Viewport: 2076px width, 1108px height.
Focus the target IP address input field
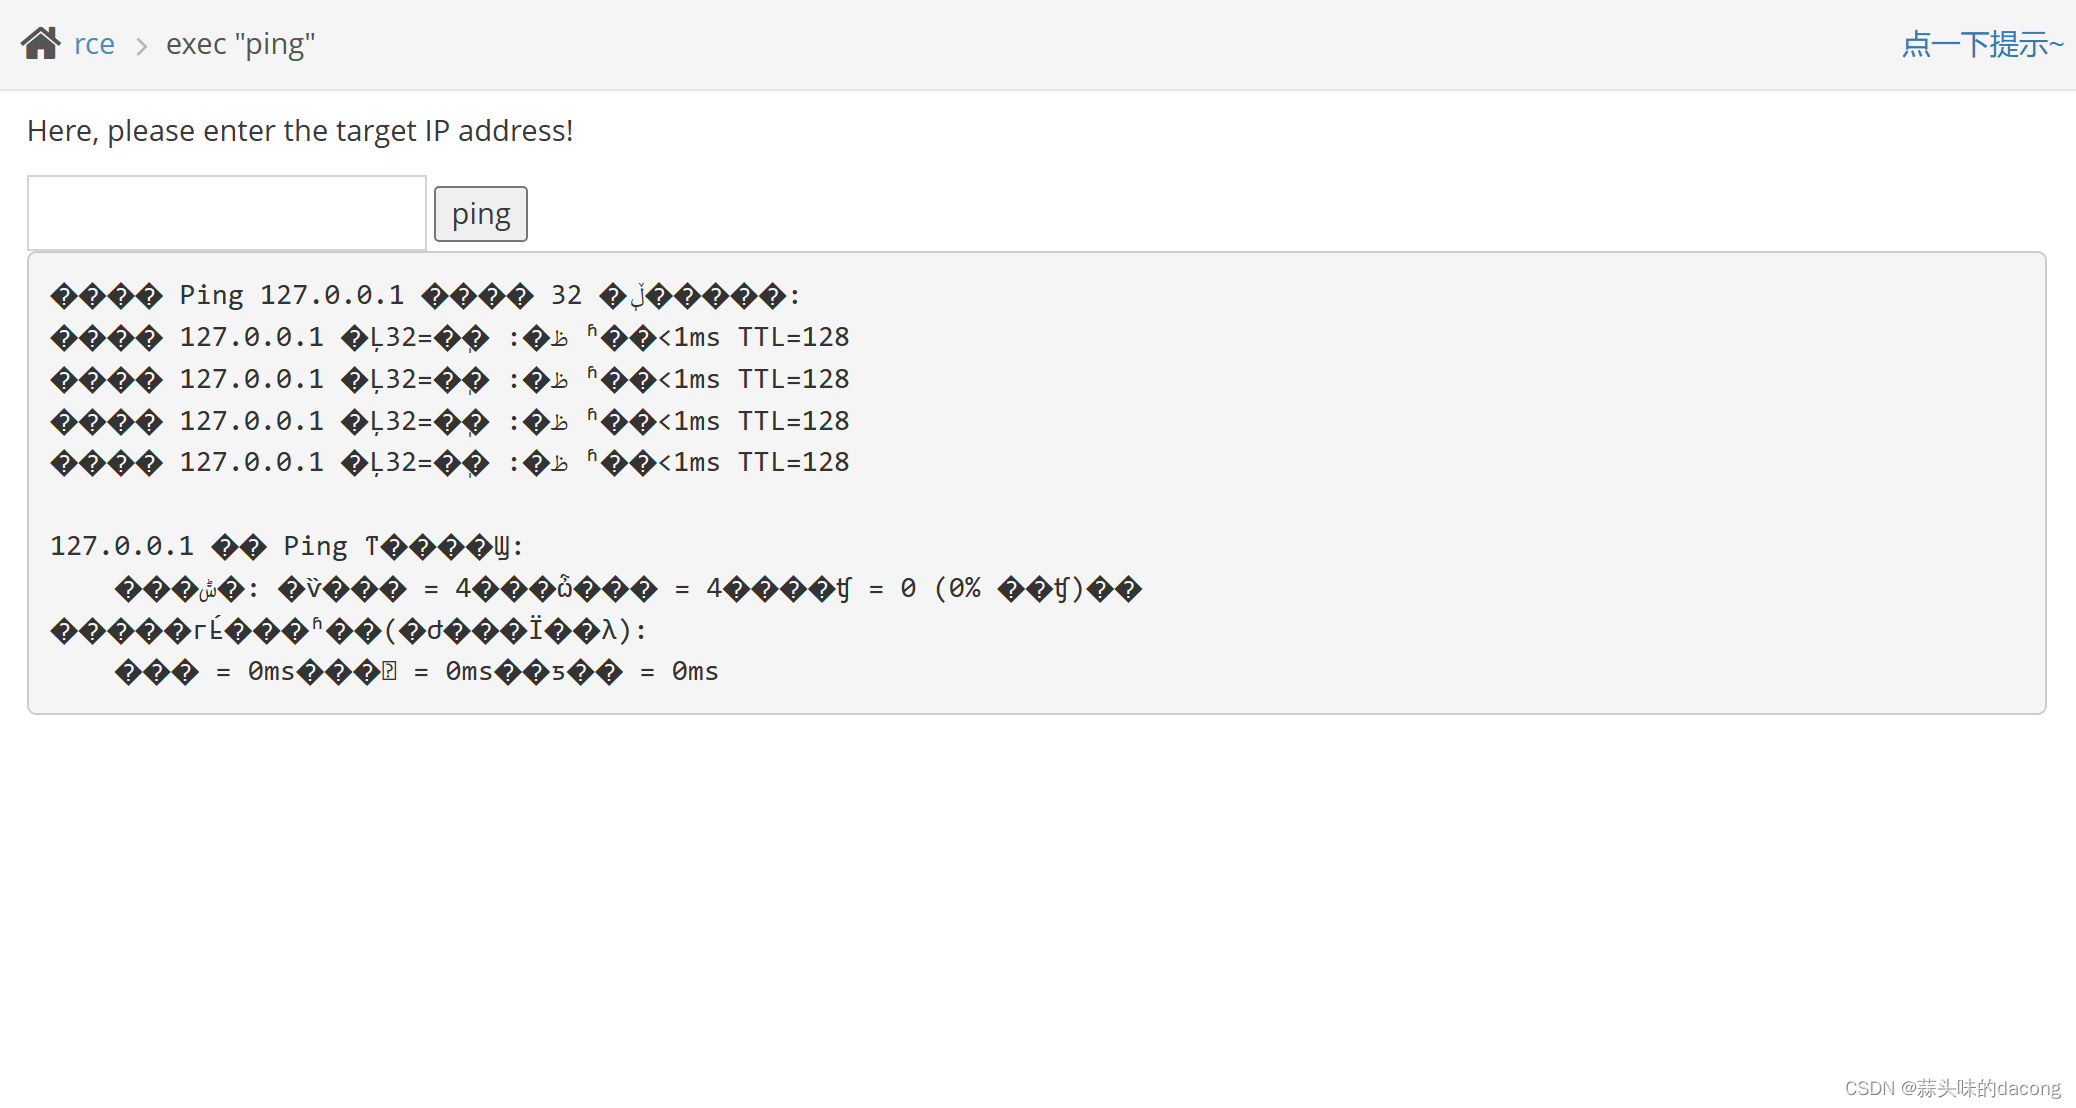coord(227,213)
